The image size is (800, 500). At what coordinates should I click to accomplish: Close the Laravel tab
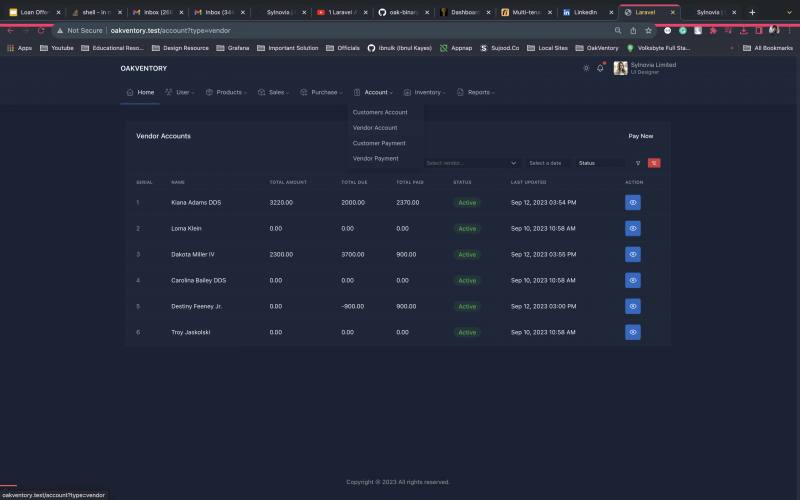point(672,12)
